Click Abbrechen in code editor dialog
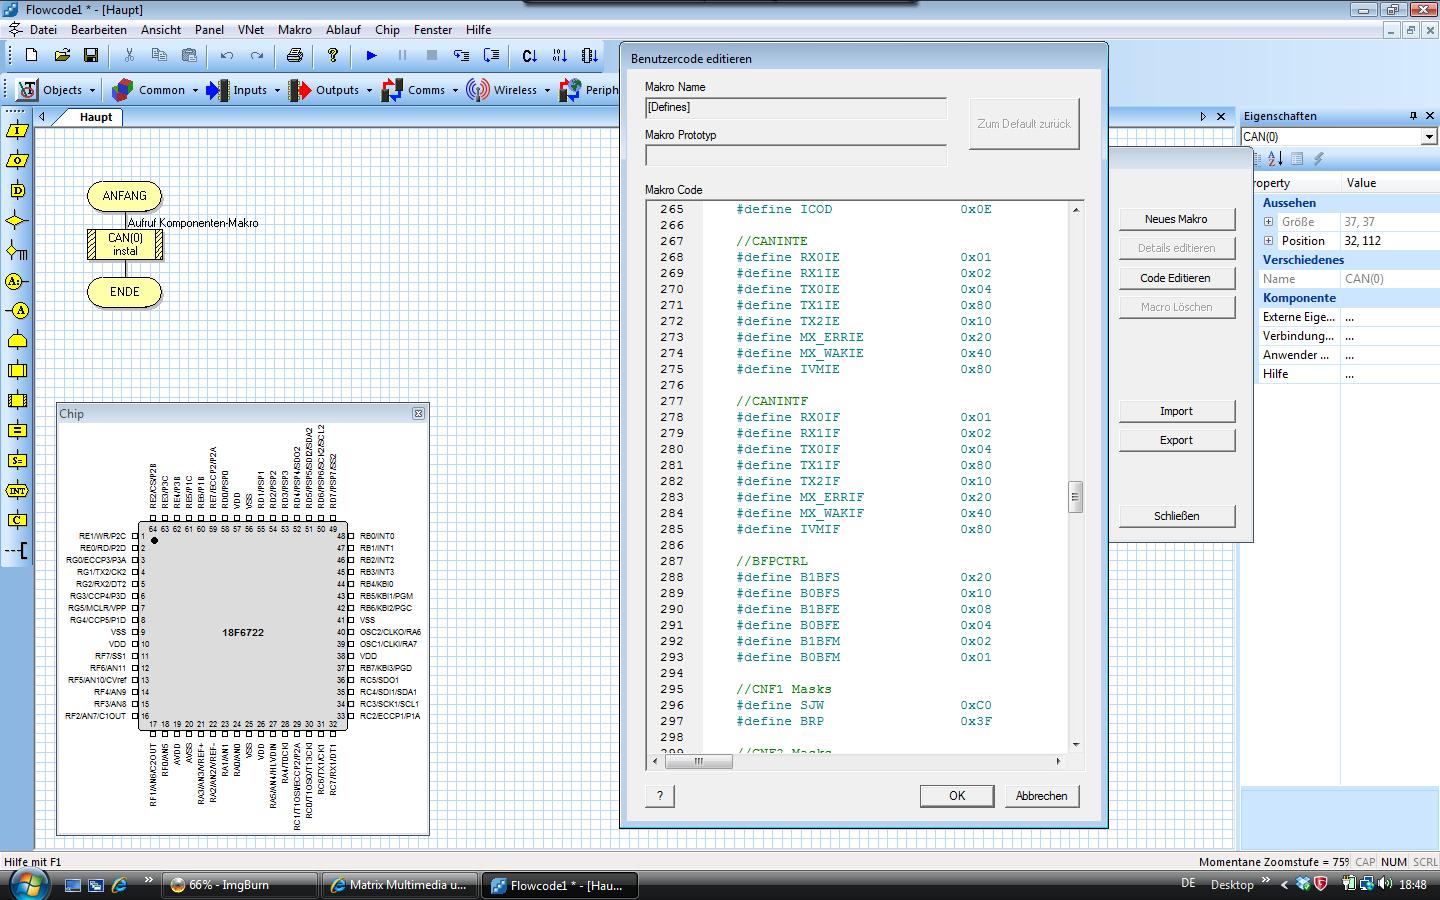 pos(1041,796)
